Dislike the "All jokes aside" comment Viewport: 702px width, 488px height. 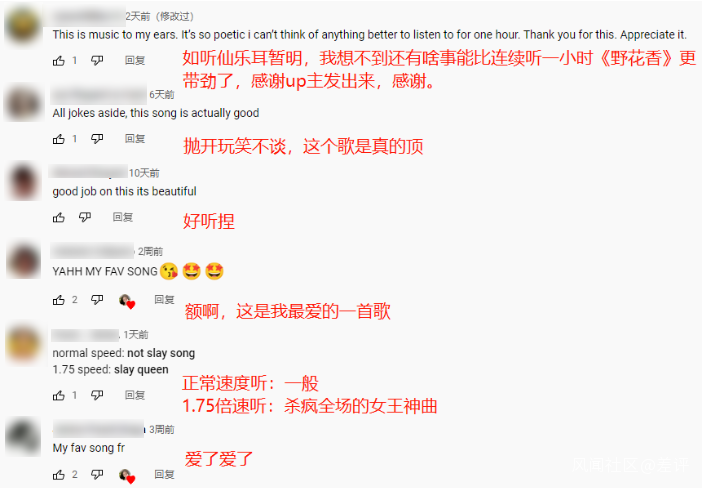click(x=97, y=139)
